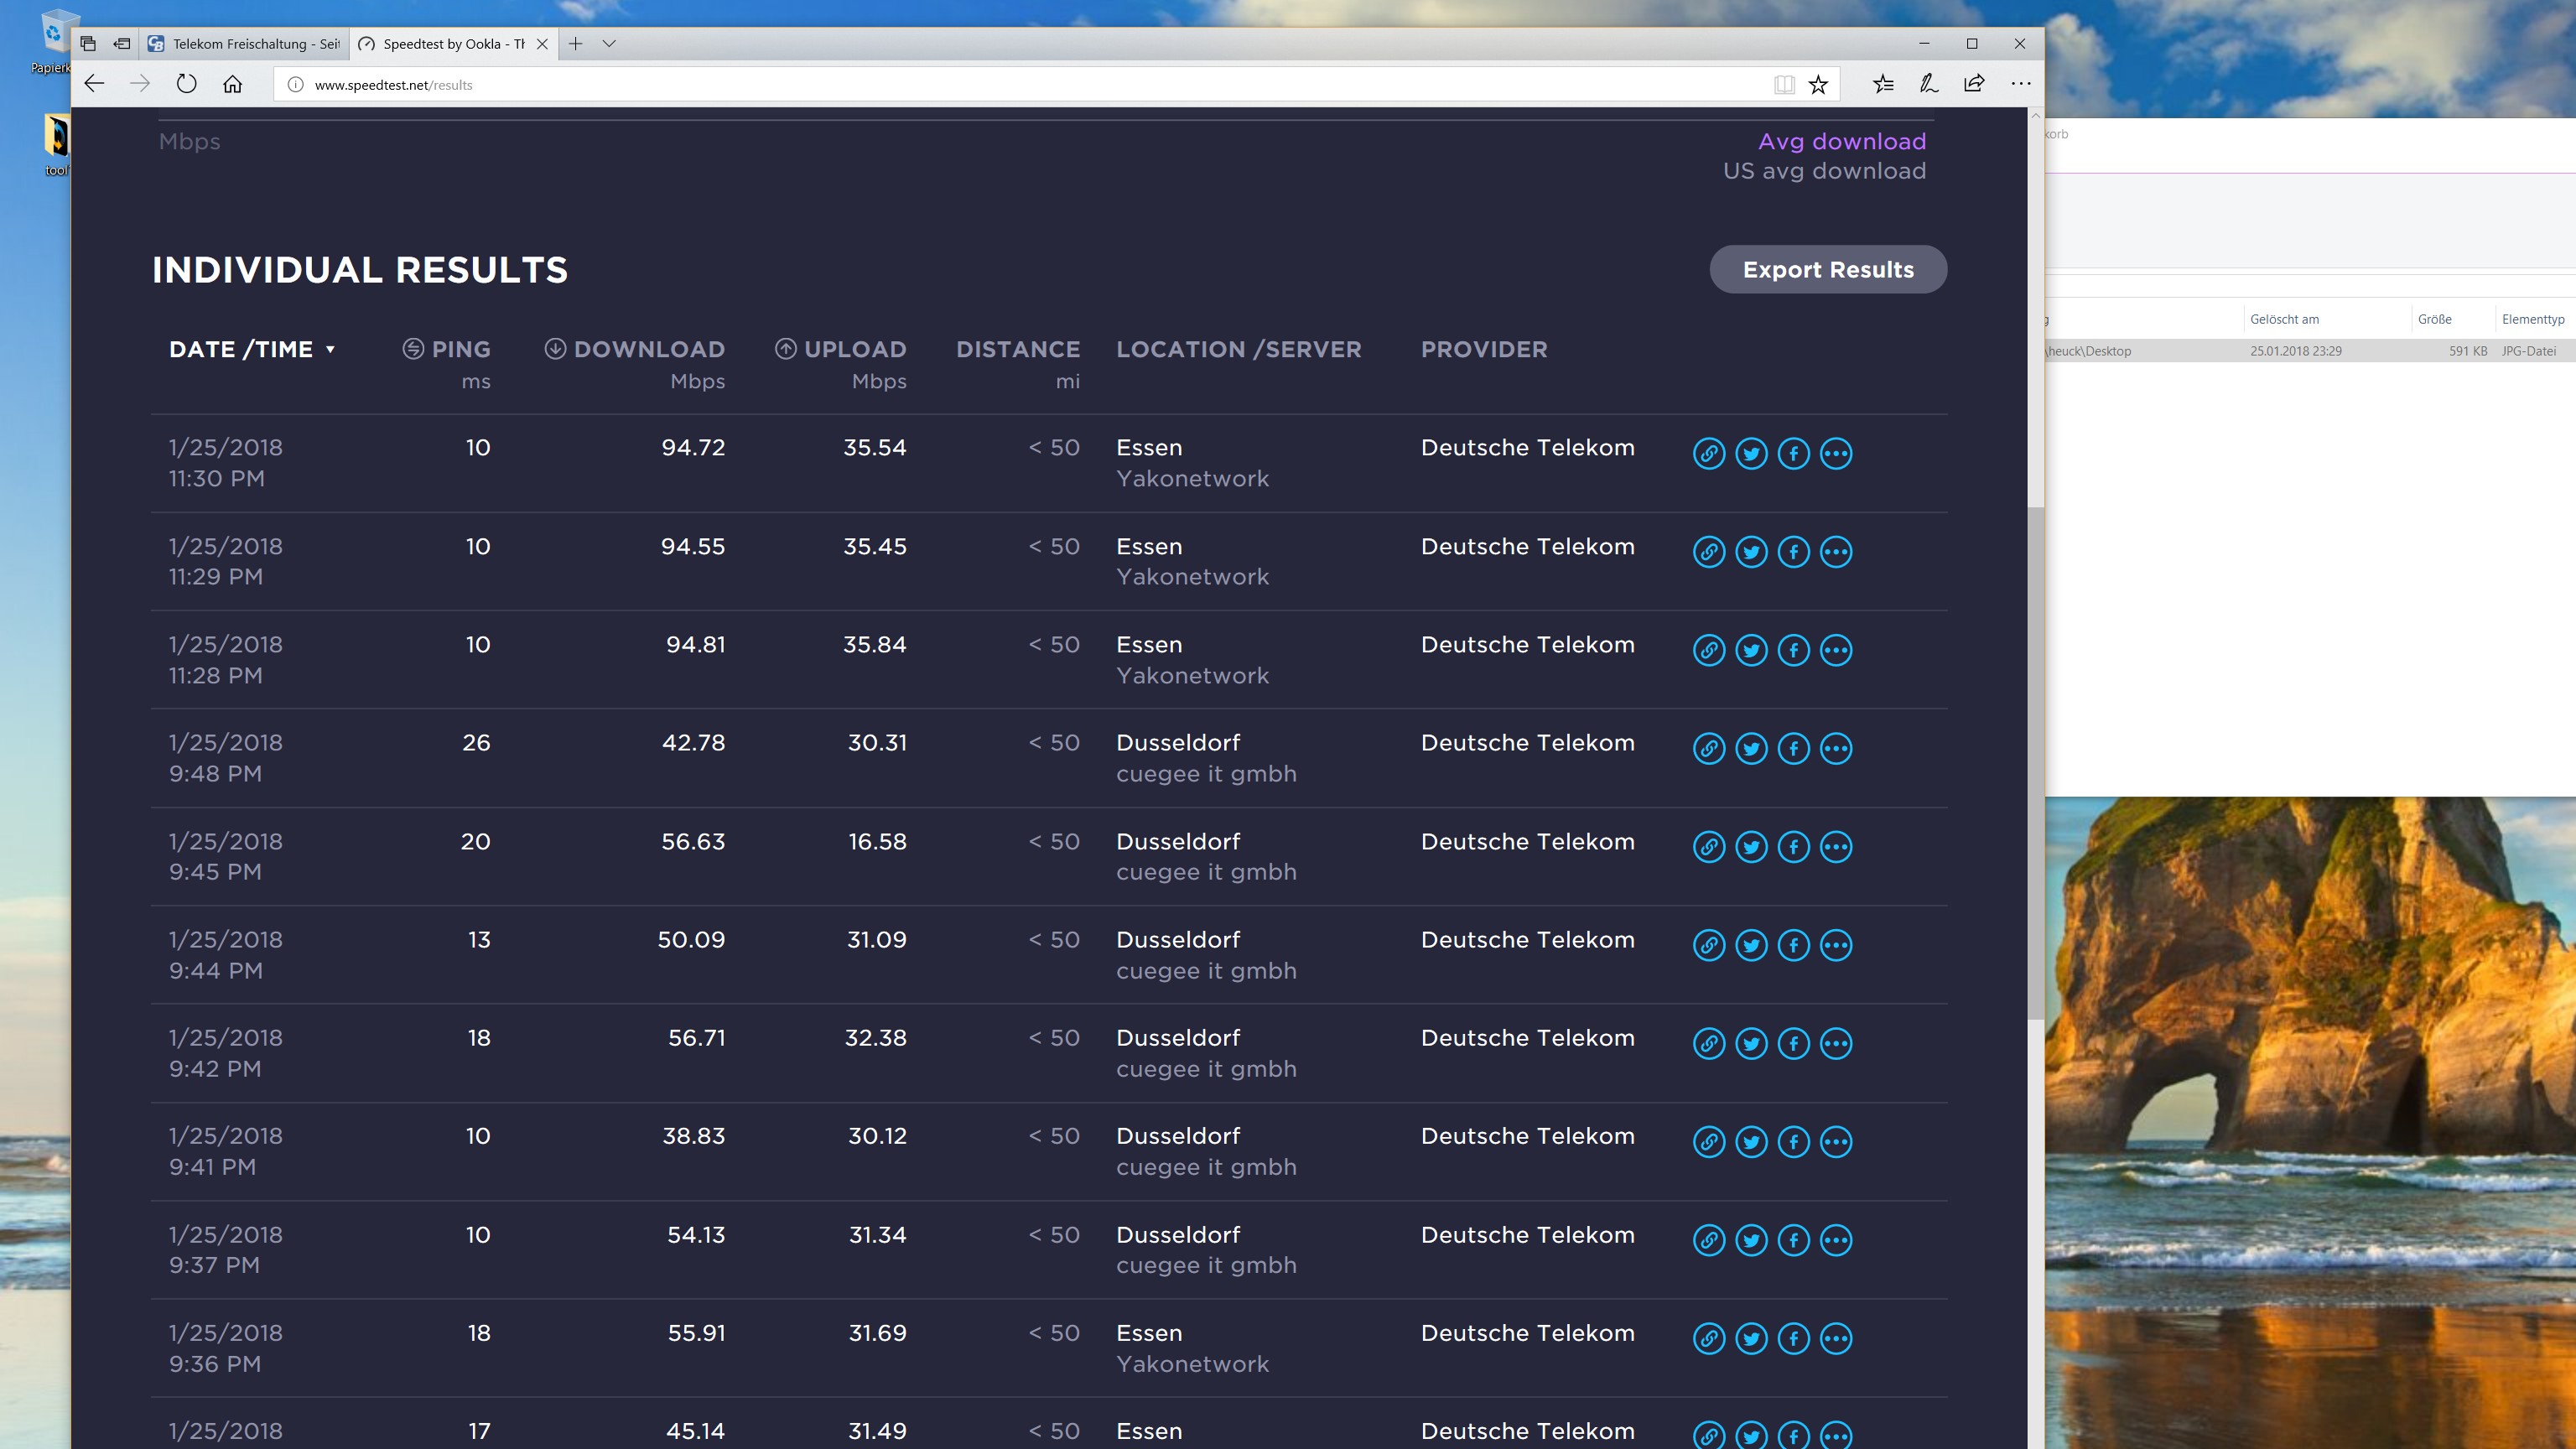
Task: Sort table by Upload column
Action: (840, 349)
